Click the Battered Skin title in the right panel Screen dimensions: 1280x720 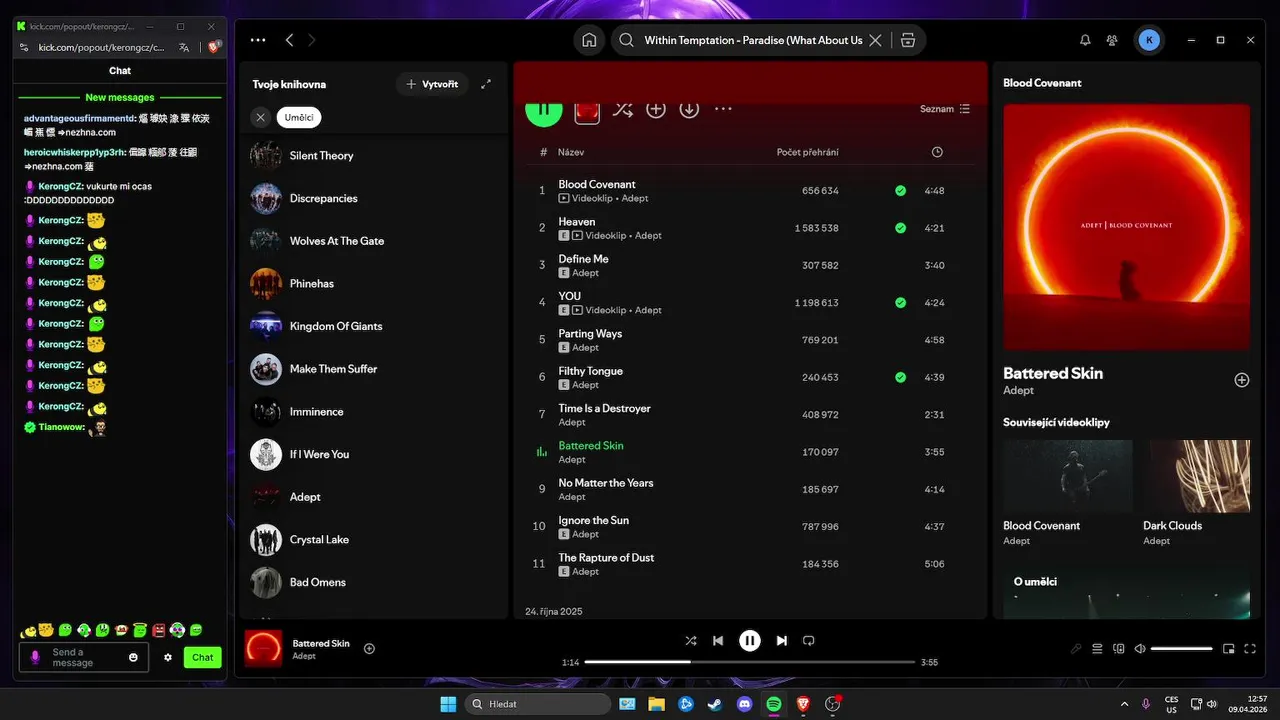pos(1053,373)
